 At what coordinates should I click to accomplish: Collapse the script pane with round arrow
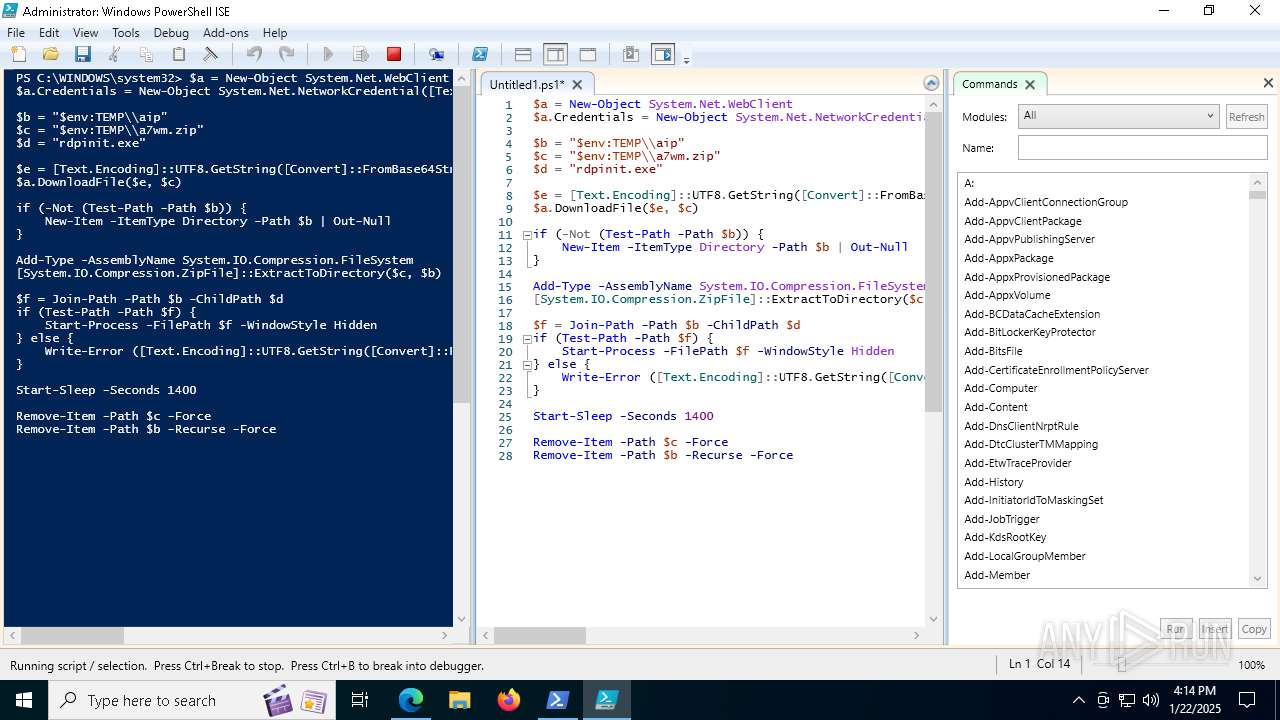[x=931, y=83]
